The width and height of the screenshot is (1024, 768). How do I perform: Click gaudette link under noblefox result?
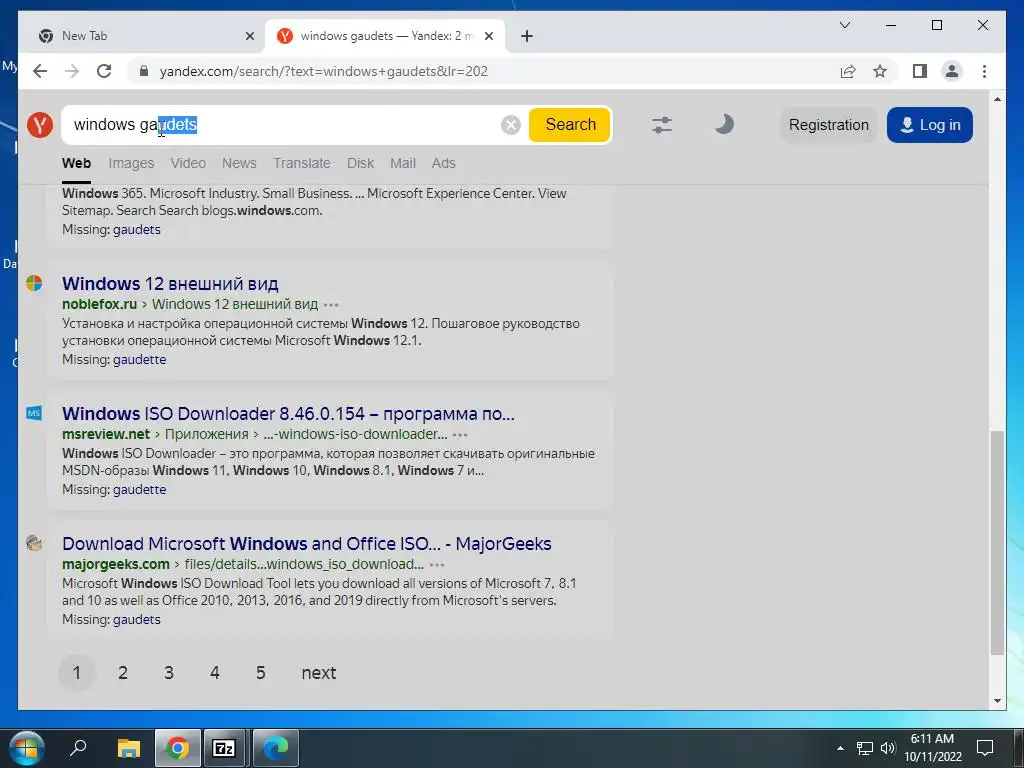140,360
